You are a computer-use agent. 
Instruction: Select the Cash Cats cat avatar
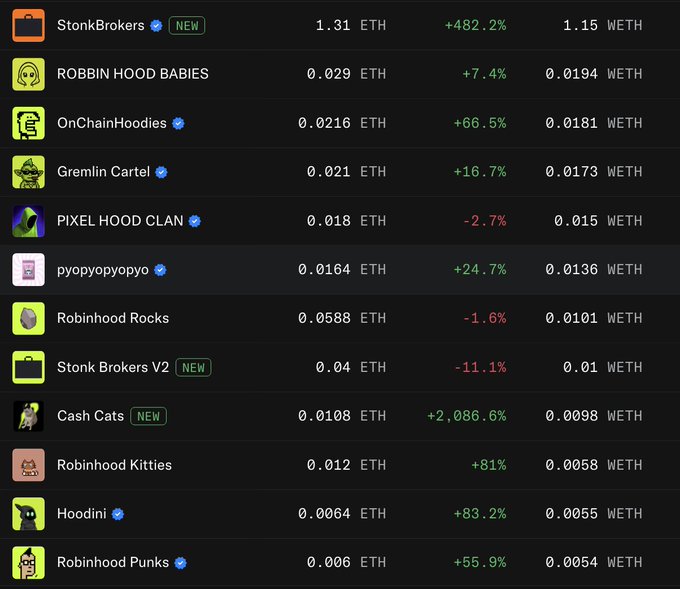coord(28,416)
